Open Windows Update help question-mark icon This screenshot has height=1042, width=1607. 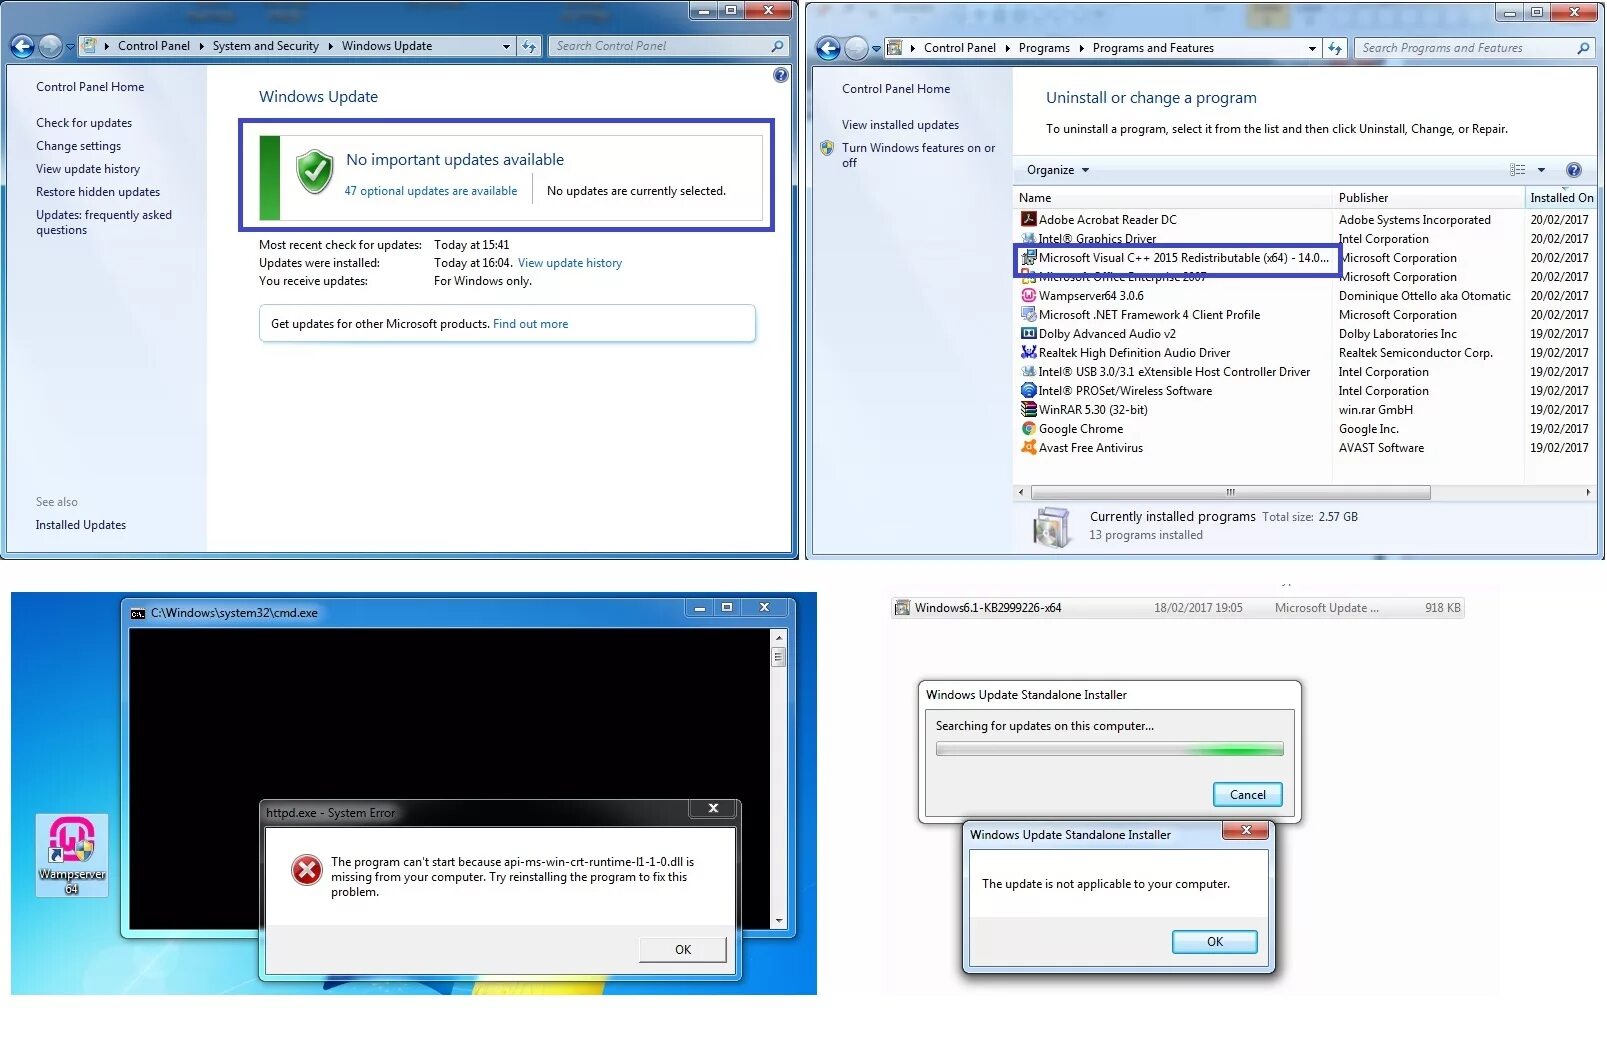(x=781, y=75)
